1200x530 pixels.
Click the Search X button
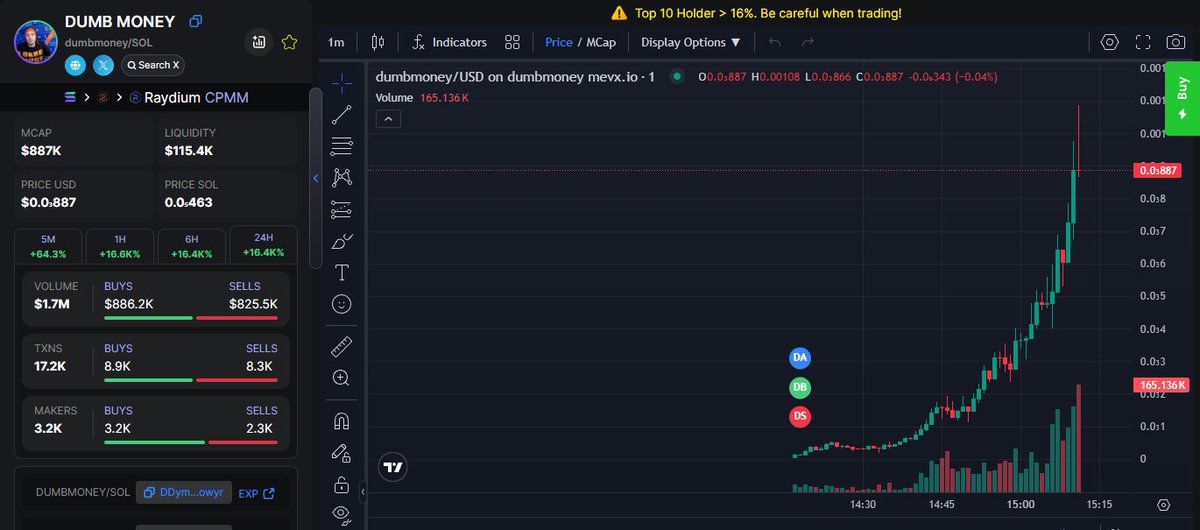pyautogui.click(x=153, y=65)
